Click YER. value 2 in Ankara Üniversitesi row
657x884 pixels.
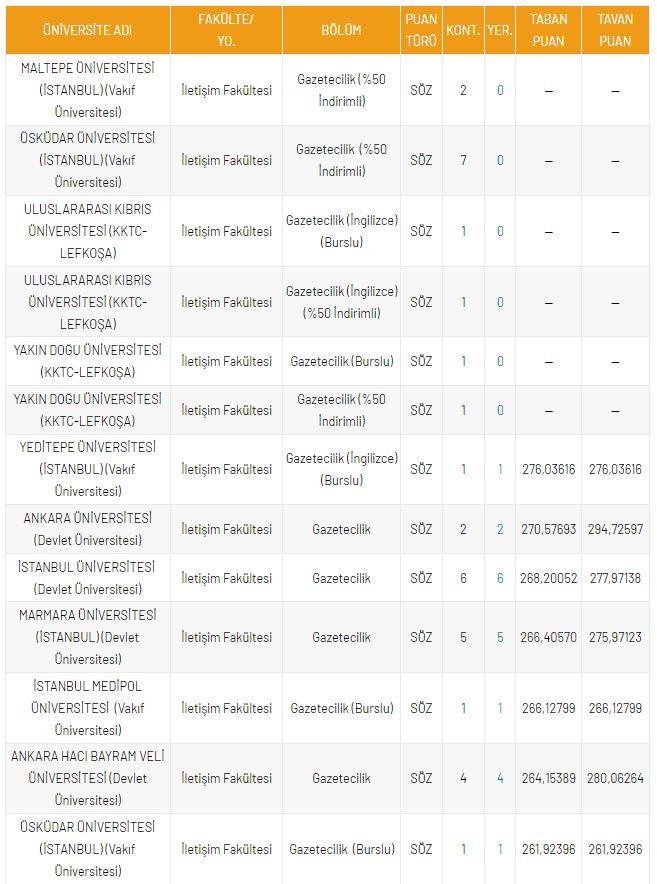tap(500, 529)
